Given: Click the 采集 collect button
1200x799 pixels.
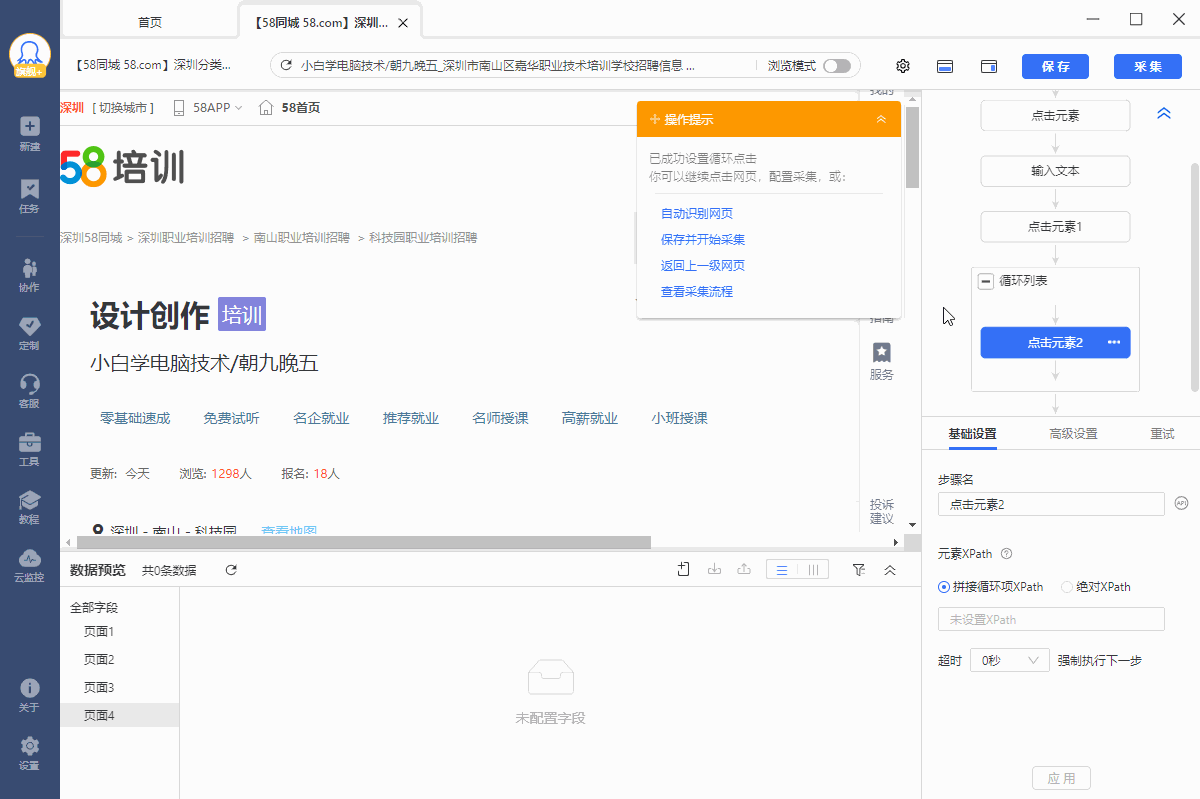Looking at the screenshot, I should [1147, 66].
